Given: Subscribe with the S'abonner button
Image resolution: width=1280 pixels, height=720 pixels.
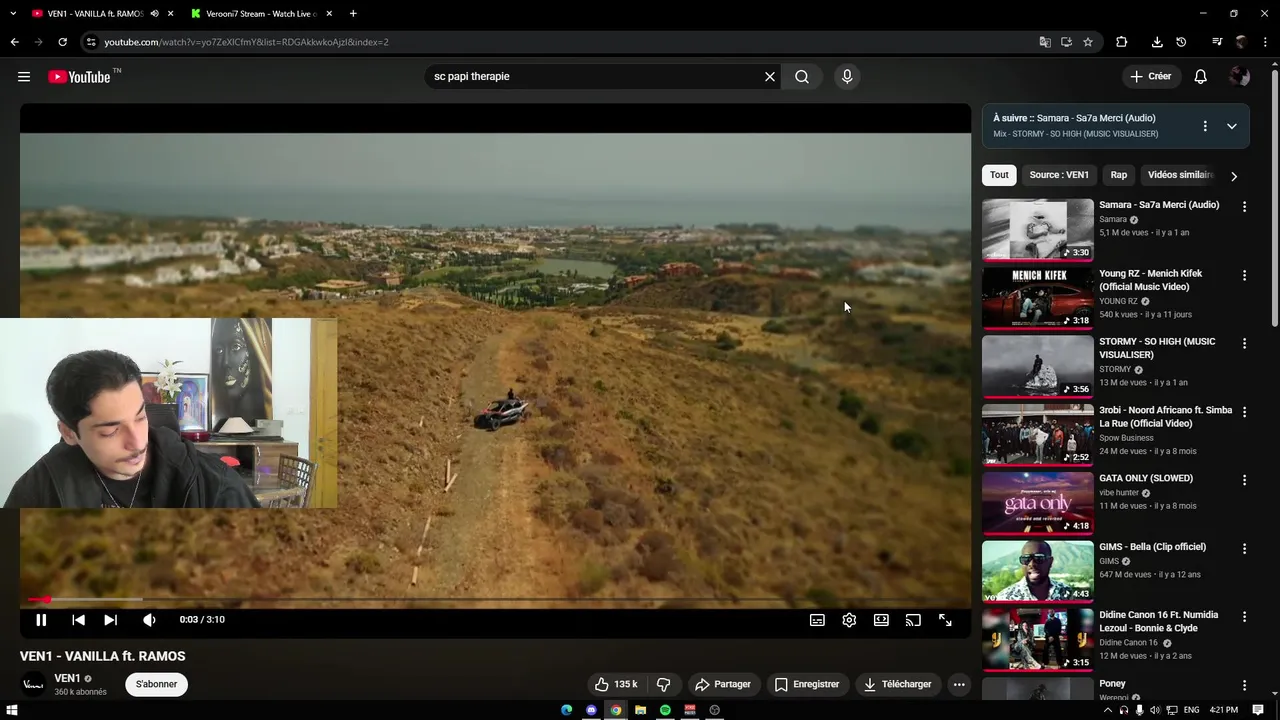Looking at the screenshot, I should (x=156, y=684).
